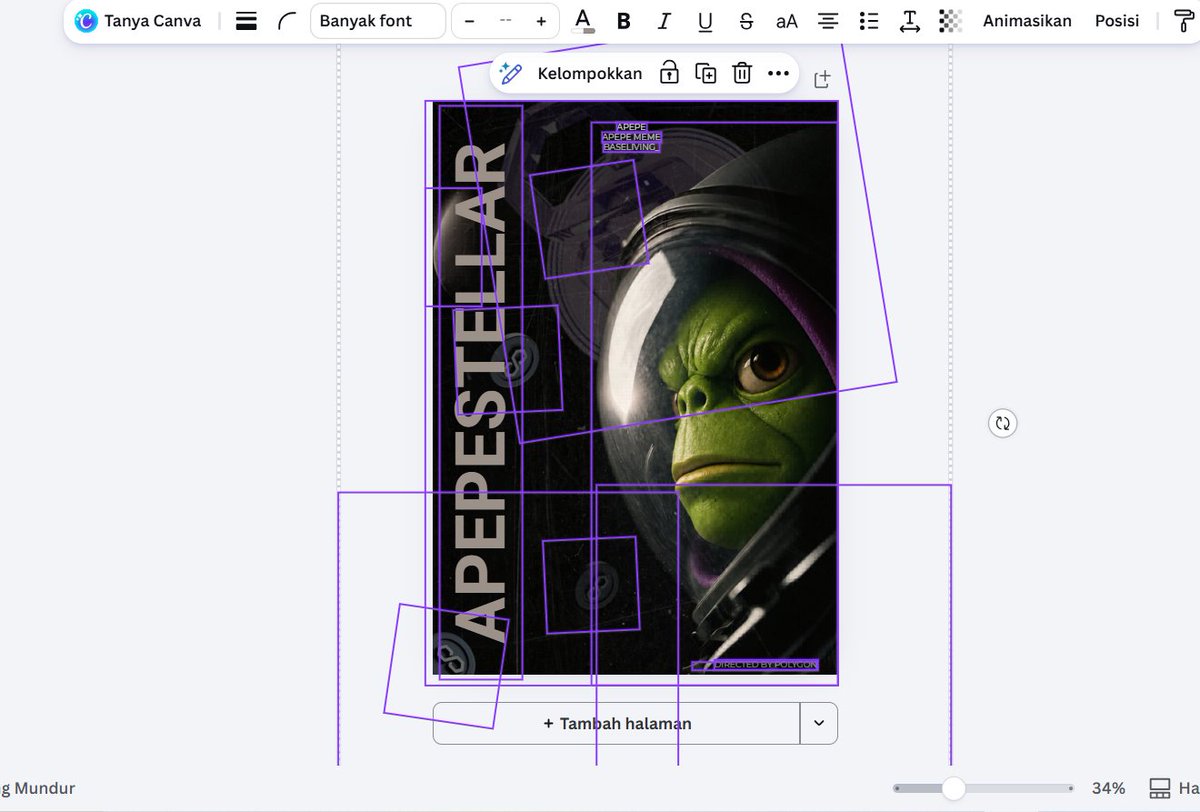Group elements with Kelompokkan
The image size is (1200, 812).
590,73
